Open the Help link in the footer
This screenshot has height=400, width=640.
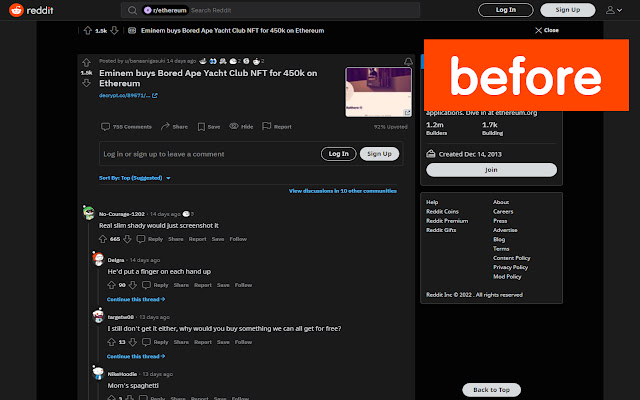432,202
